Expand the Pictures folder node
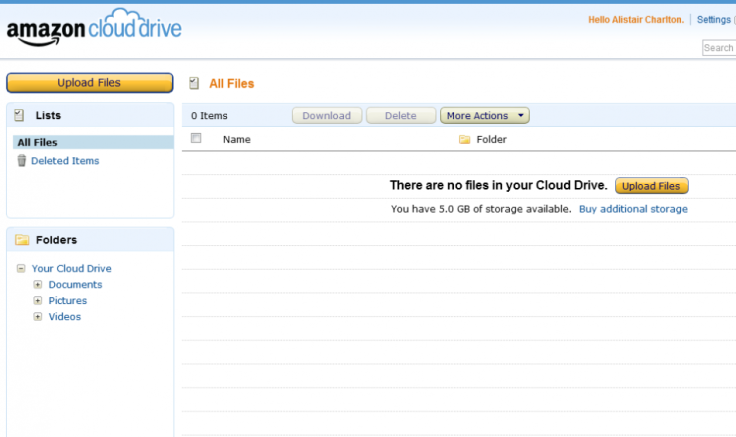The height and width of the screenshot is (437, 736). click(x=38, y=300)
